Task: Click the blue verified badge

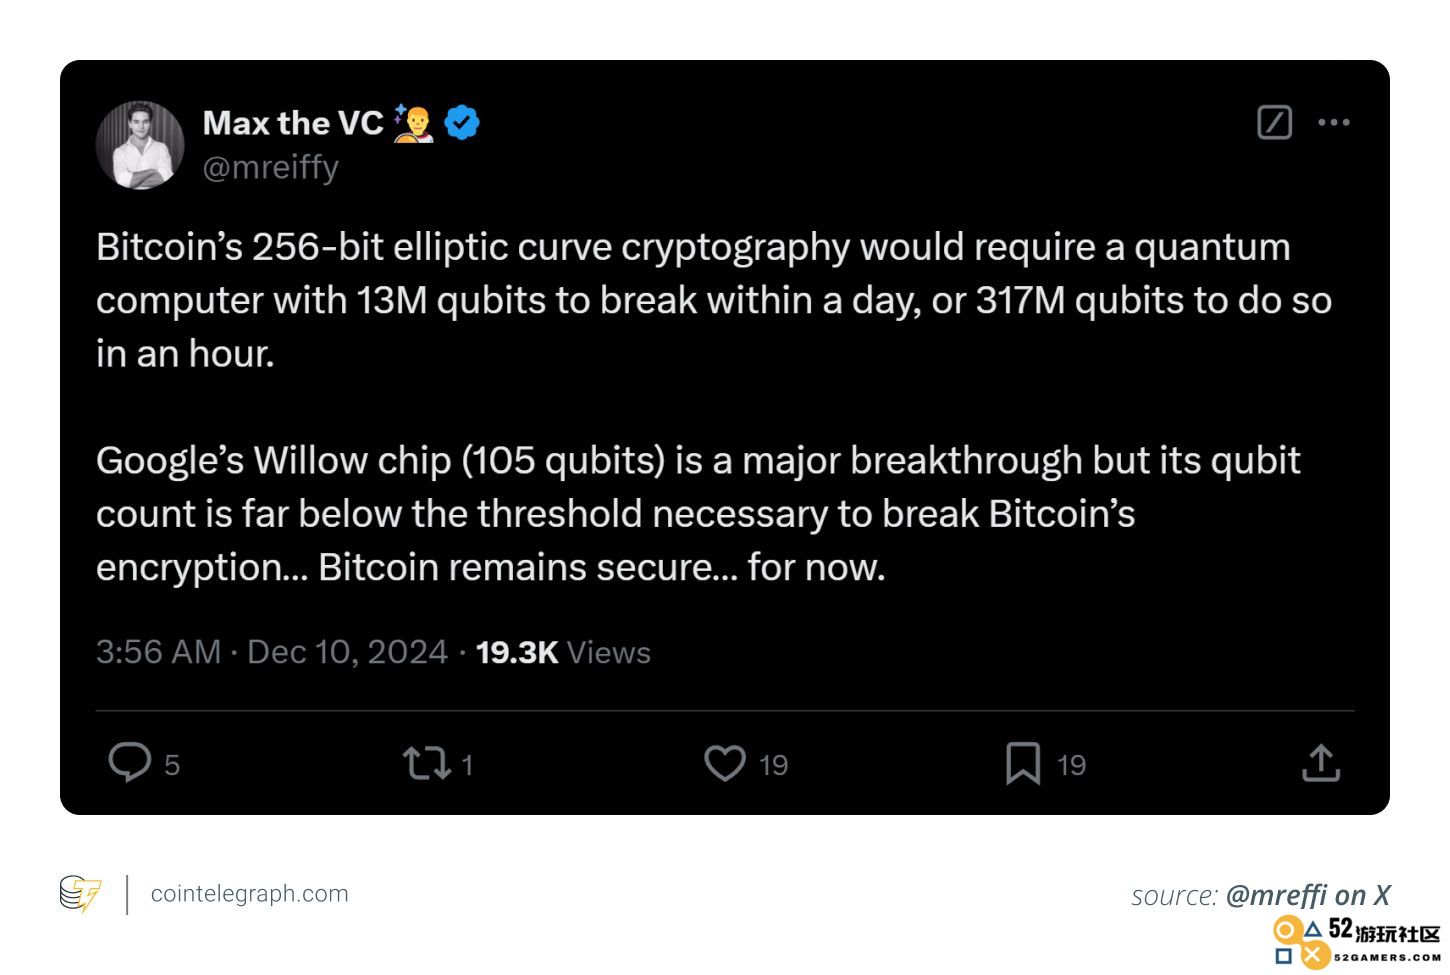Action: (x=461, y=123)
